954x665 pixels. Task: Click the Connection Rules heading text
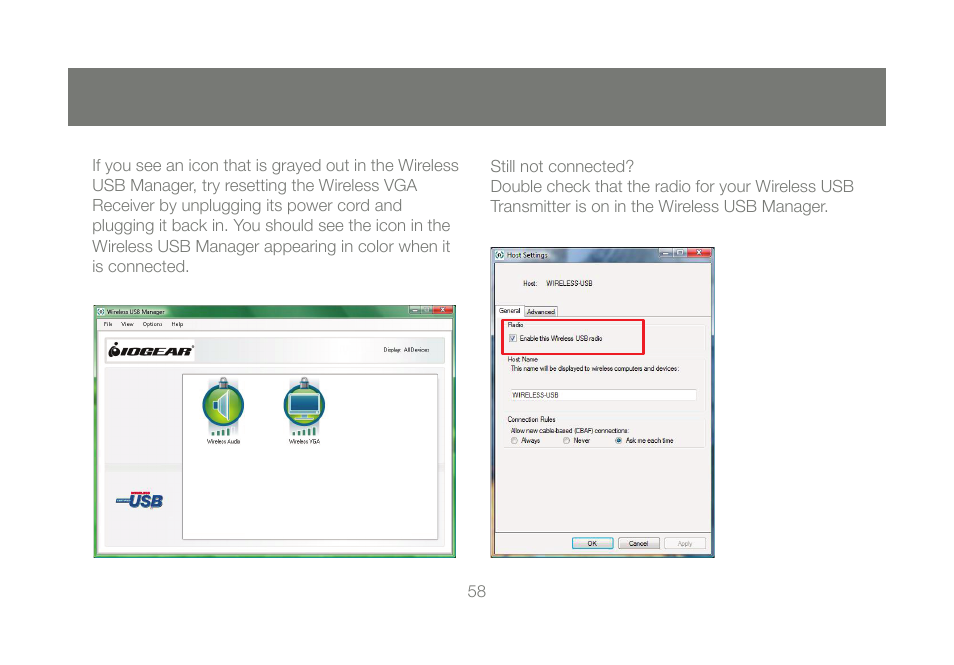[531, 419]
